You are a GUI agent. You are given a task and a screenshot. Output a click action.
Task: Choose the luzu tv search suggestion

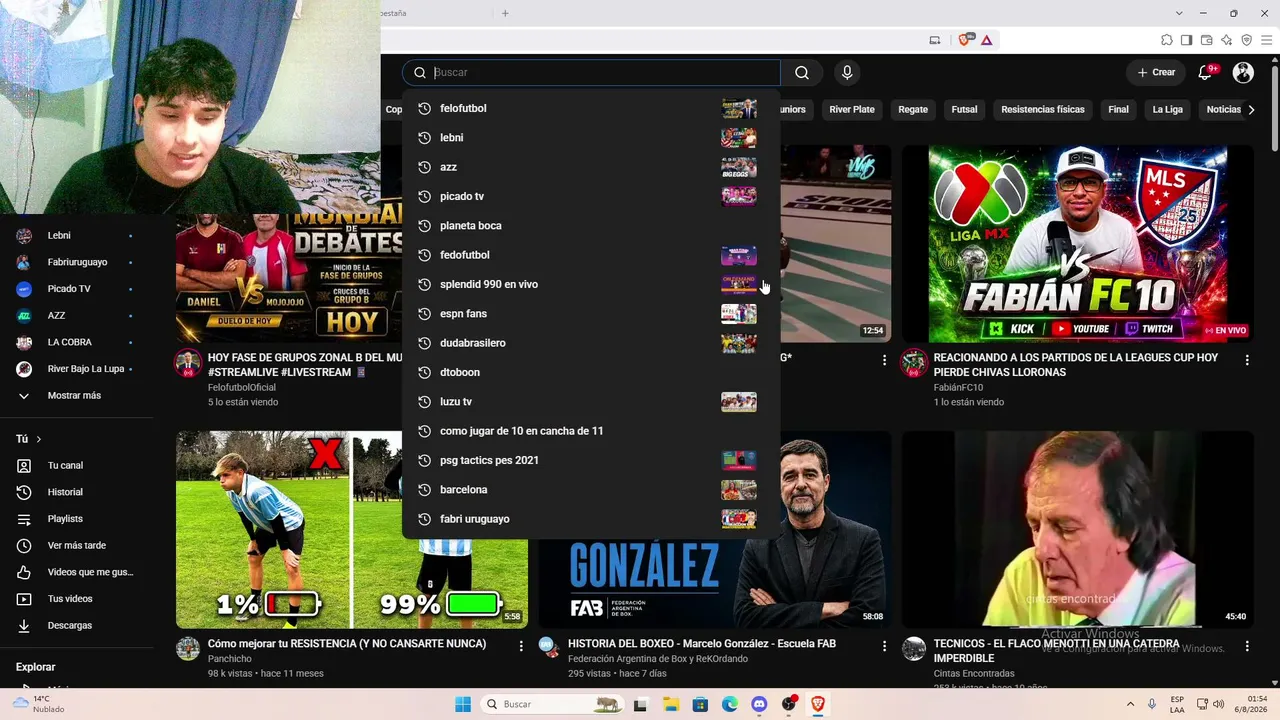coord(591,401)
